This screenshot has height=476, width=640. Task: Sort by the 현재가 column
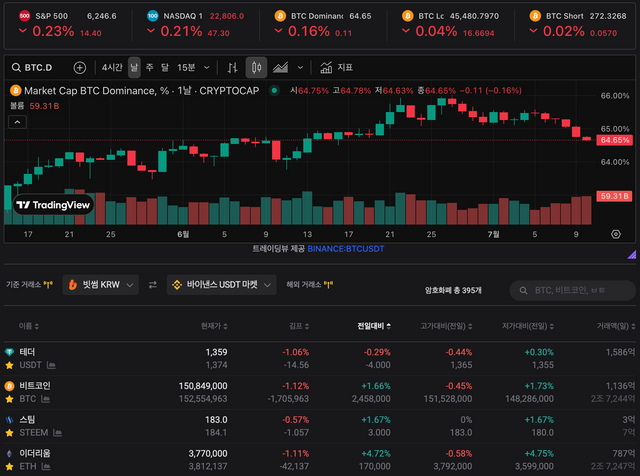pyautogui.click(x=214, y=326)
